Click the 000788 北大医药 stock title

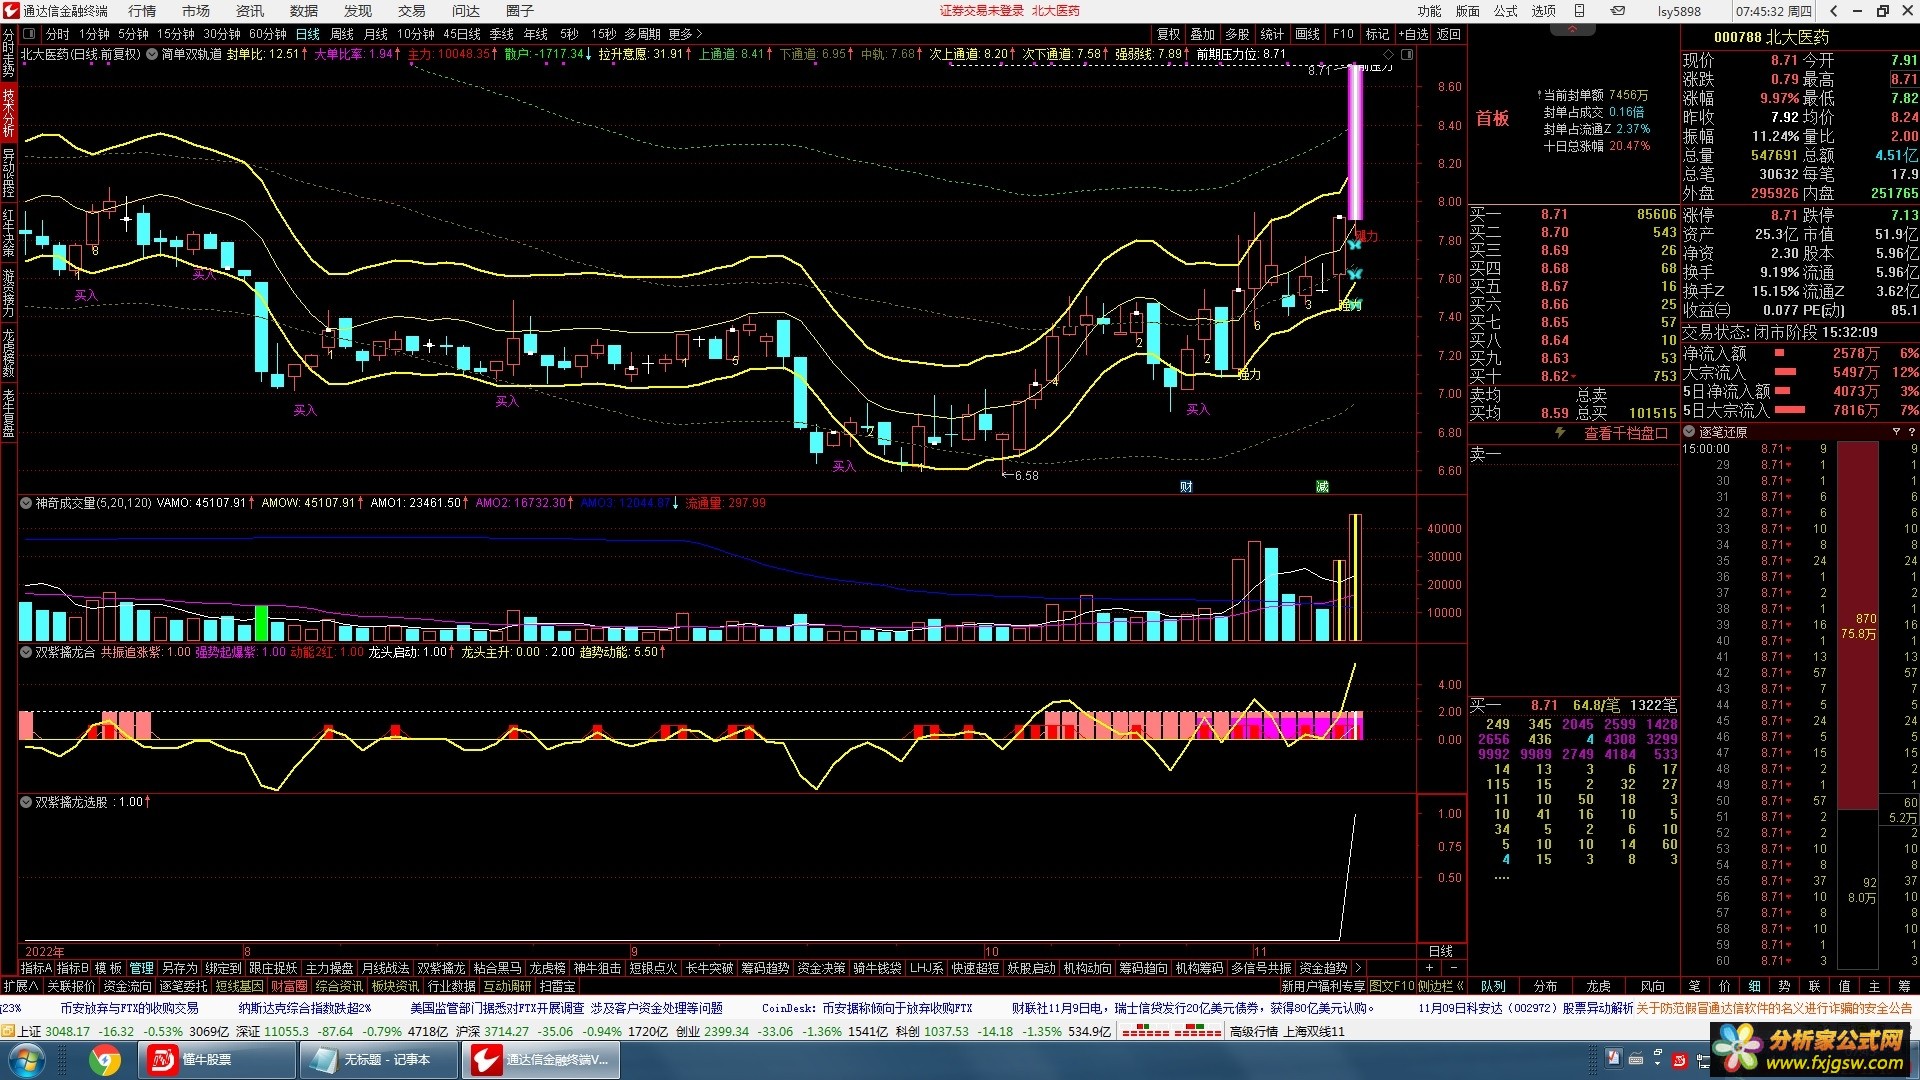[x=1771, y=37]
